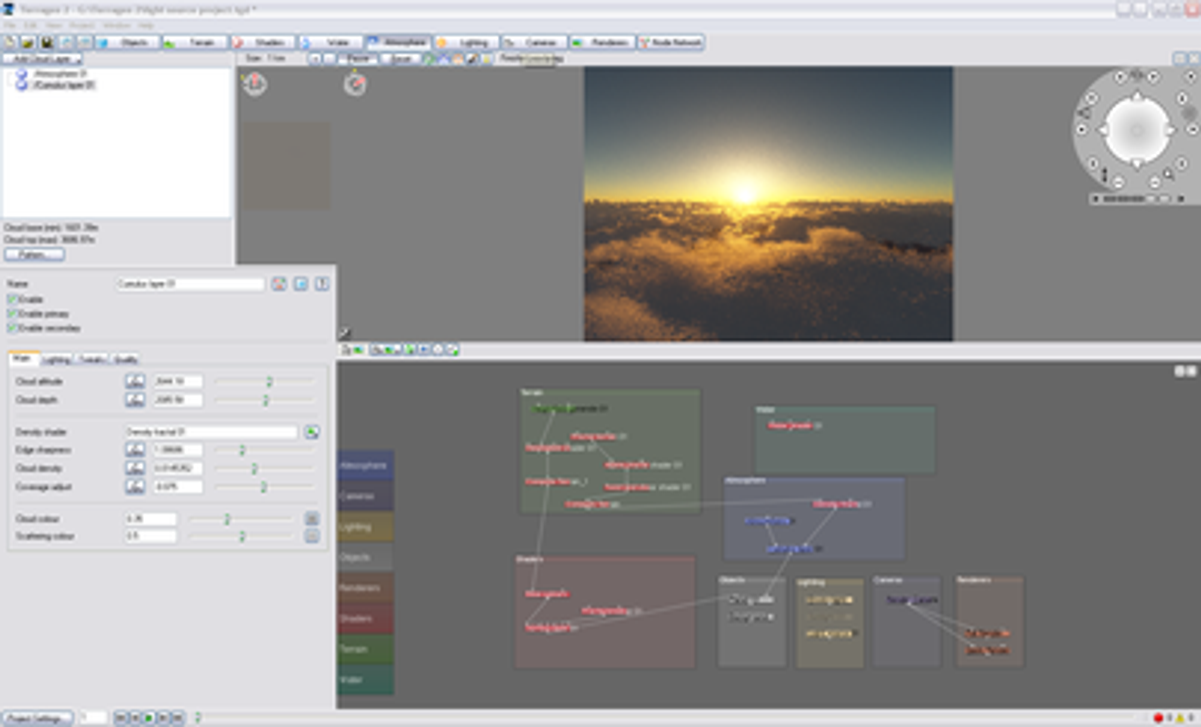
Task: Open the Renderers layout in the toolbar
Action: 603,43
